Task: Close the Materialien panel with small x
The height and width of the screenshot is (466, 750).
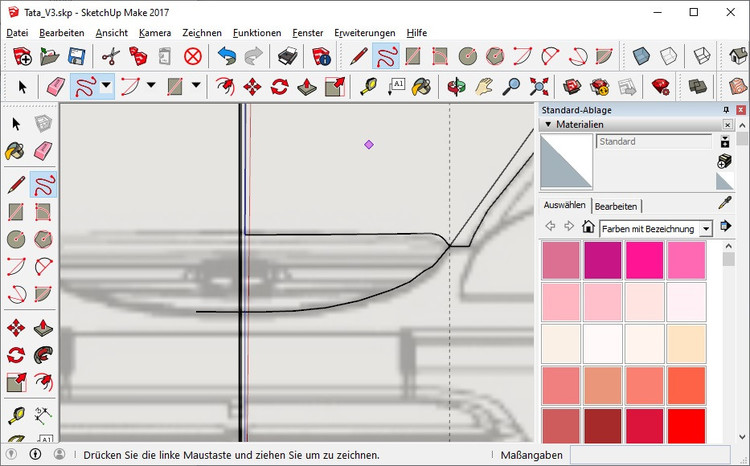Action: (728, 124)
